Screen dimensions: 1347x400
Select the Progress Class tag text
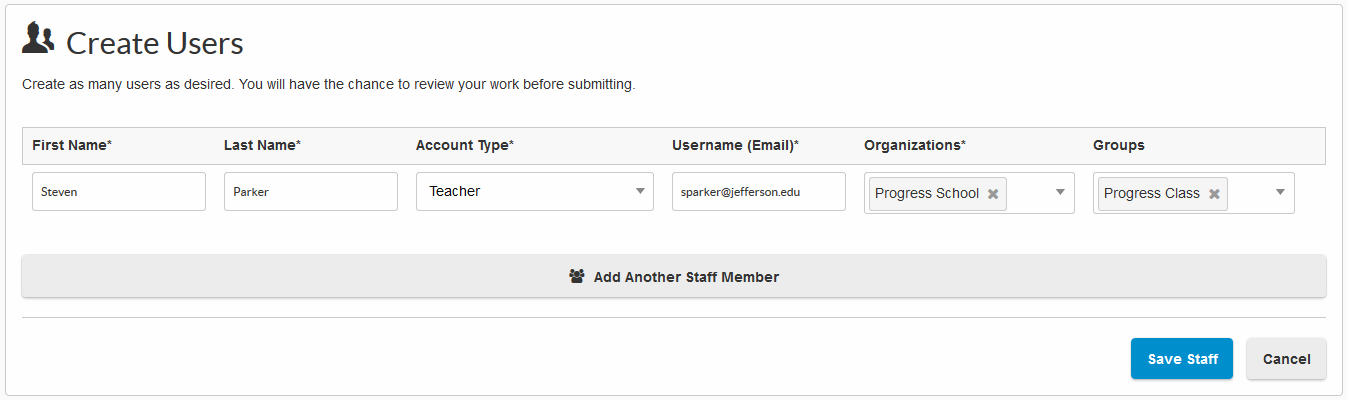1152,194
